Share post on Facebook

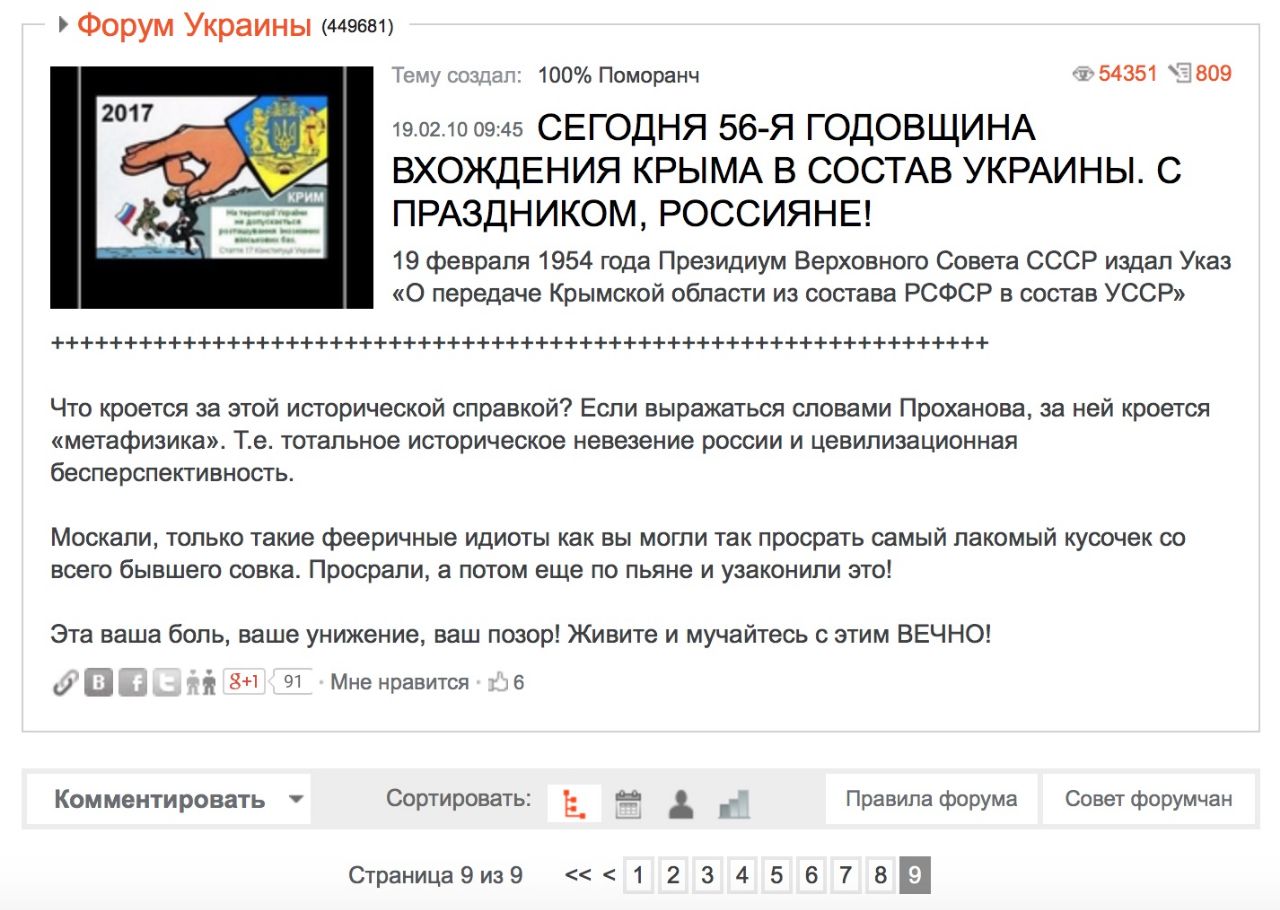pyautogui.click(x=133, y=683)
